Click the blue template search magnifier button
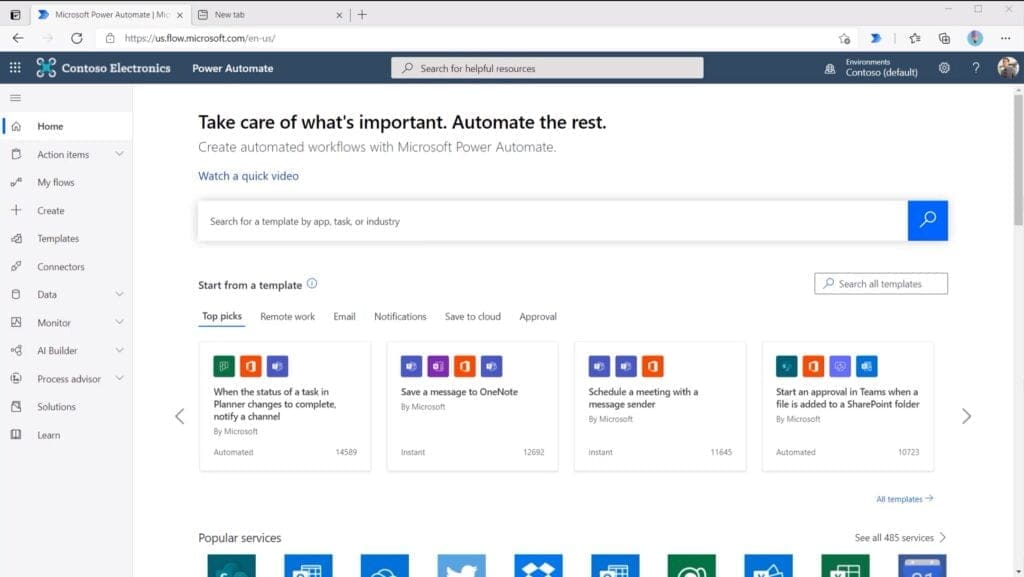Image resolution: width=1024 pixels, height=577 pixels. tap(927, 221)
